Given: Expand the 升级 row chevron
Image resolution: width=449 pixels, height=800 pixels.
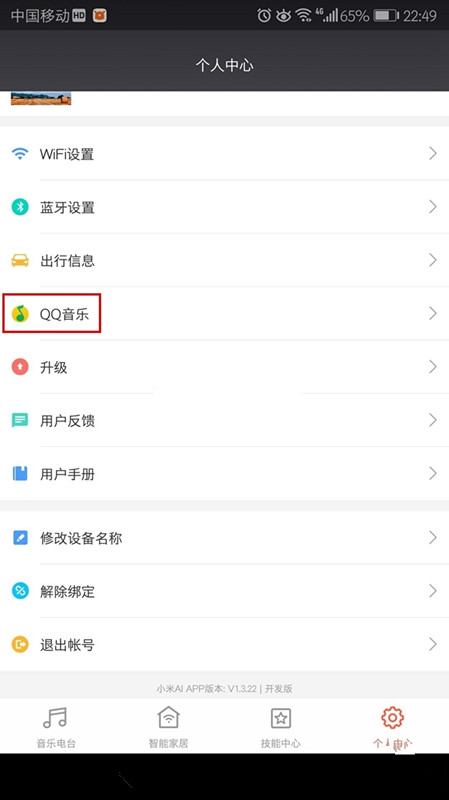Looking at the screenshot, I should 433,367.
